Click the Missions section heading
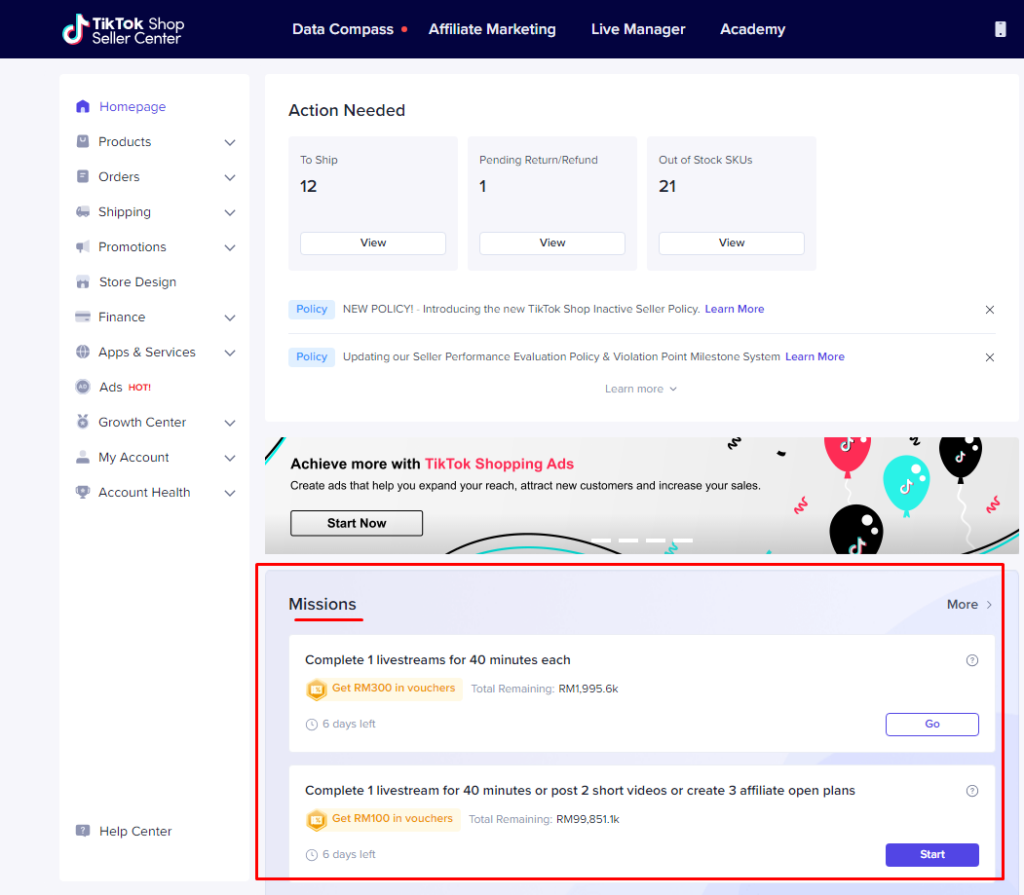This screenshot has width=1024, height=895. (x=323, y=604)
